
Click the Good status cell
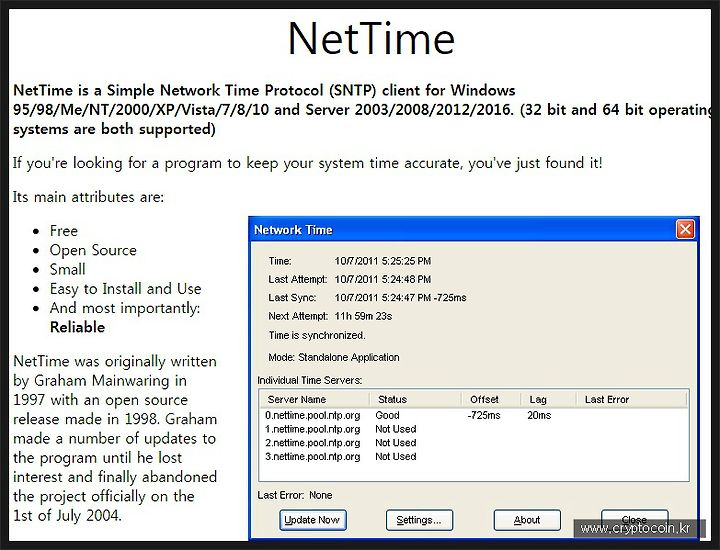[387, 415]
